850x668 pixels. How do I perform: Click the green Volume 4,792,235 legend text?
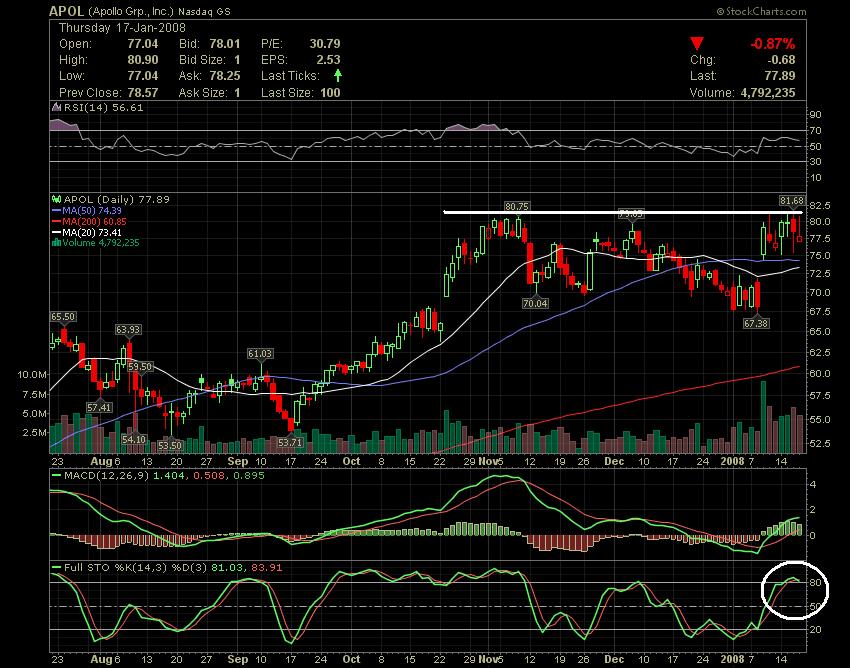pos(101,243)
